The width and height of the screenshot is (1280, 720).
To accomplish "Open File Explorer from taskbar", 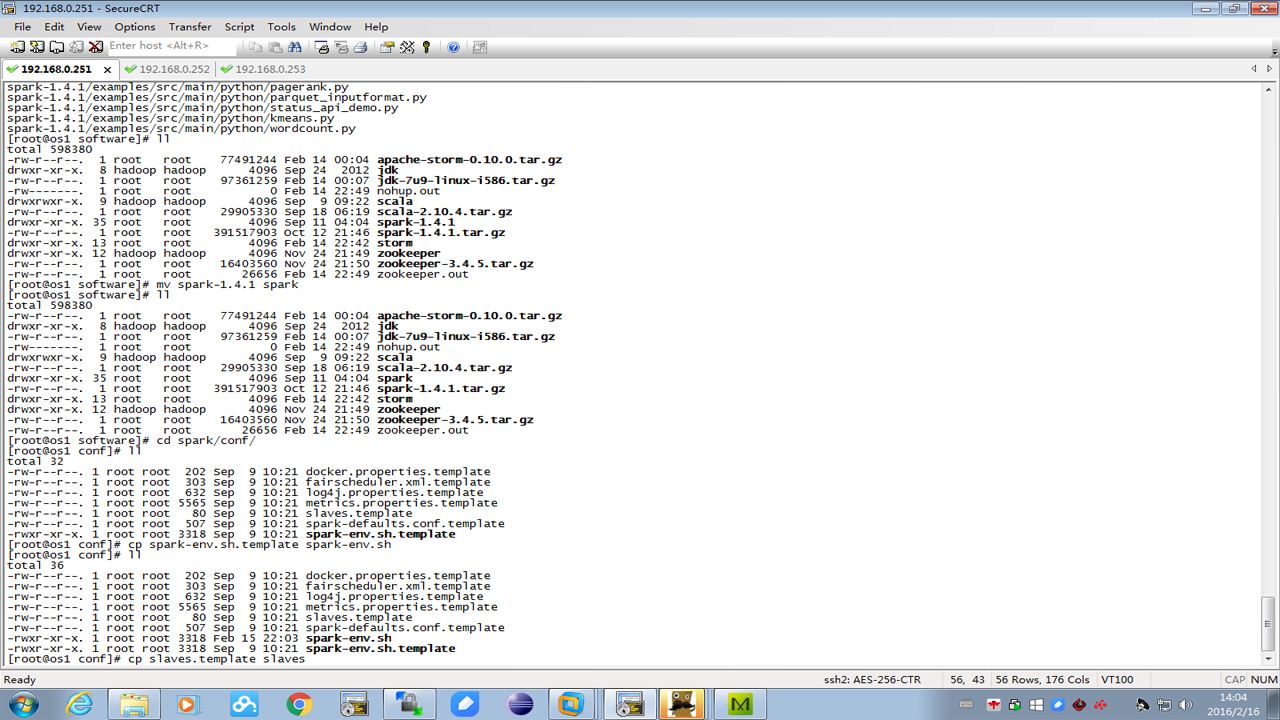I will (134, 704).
